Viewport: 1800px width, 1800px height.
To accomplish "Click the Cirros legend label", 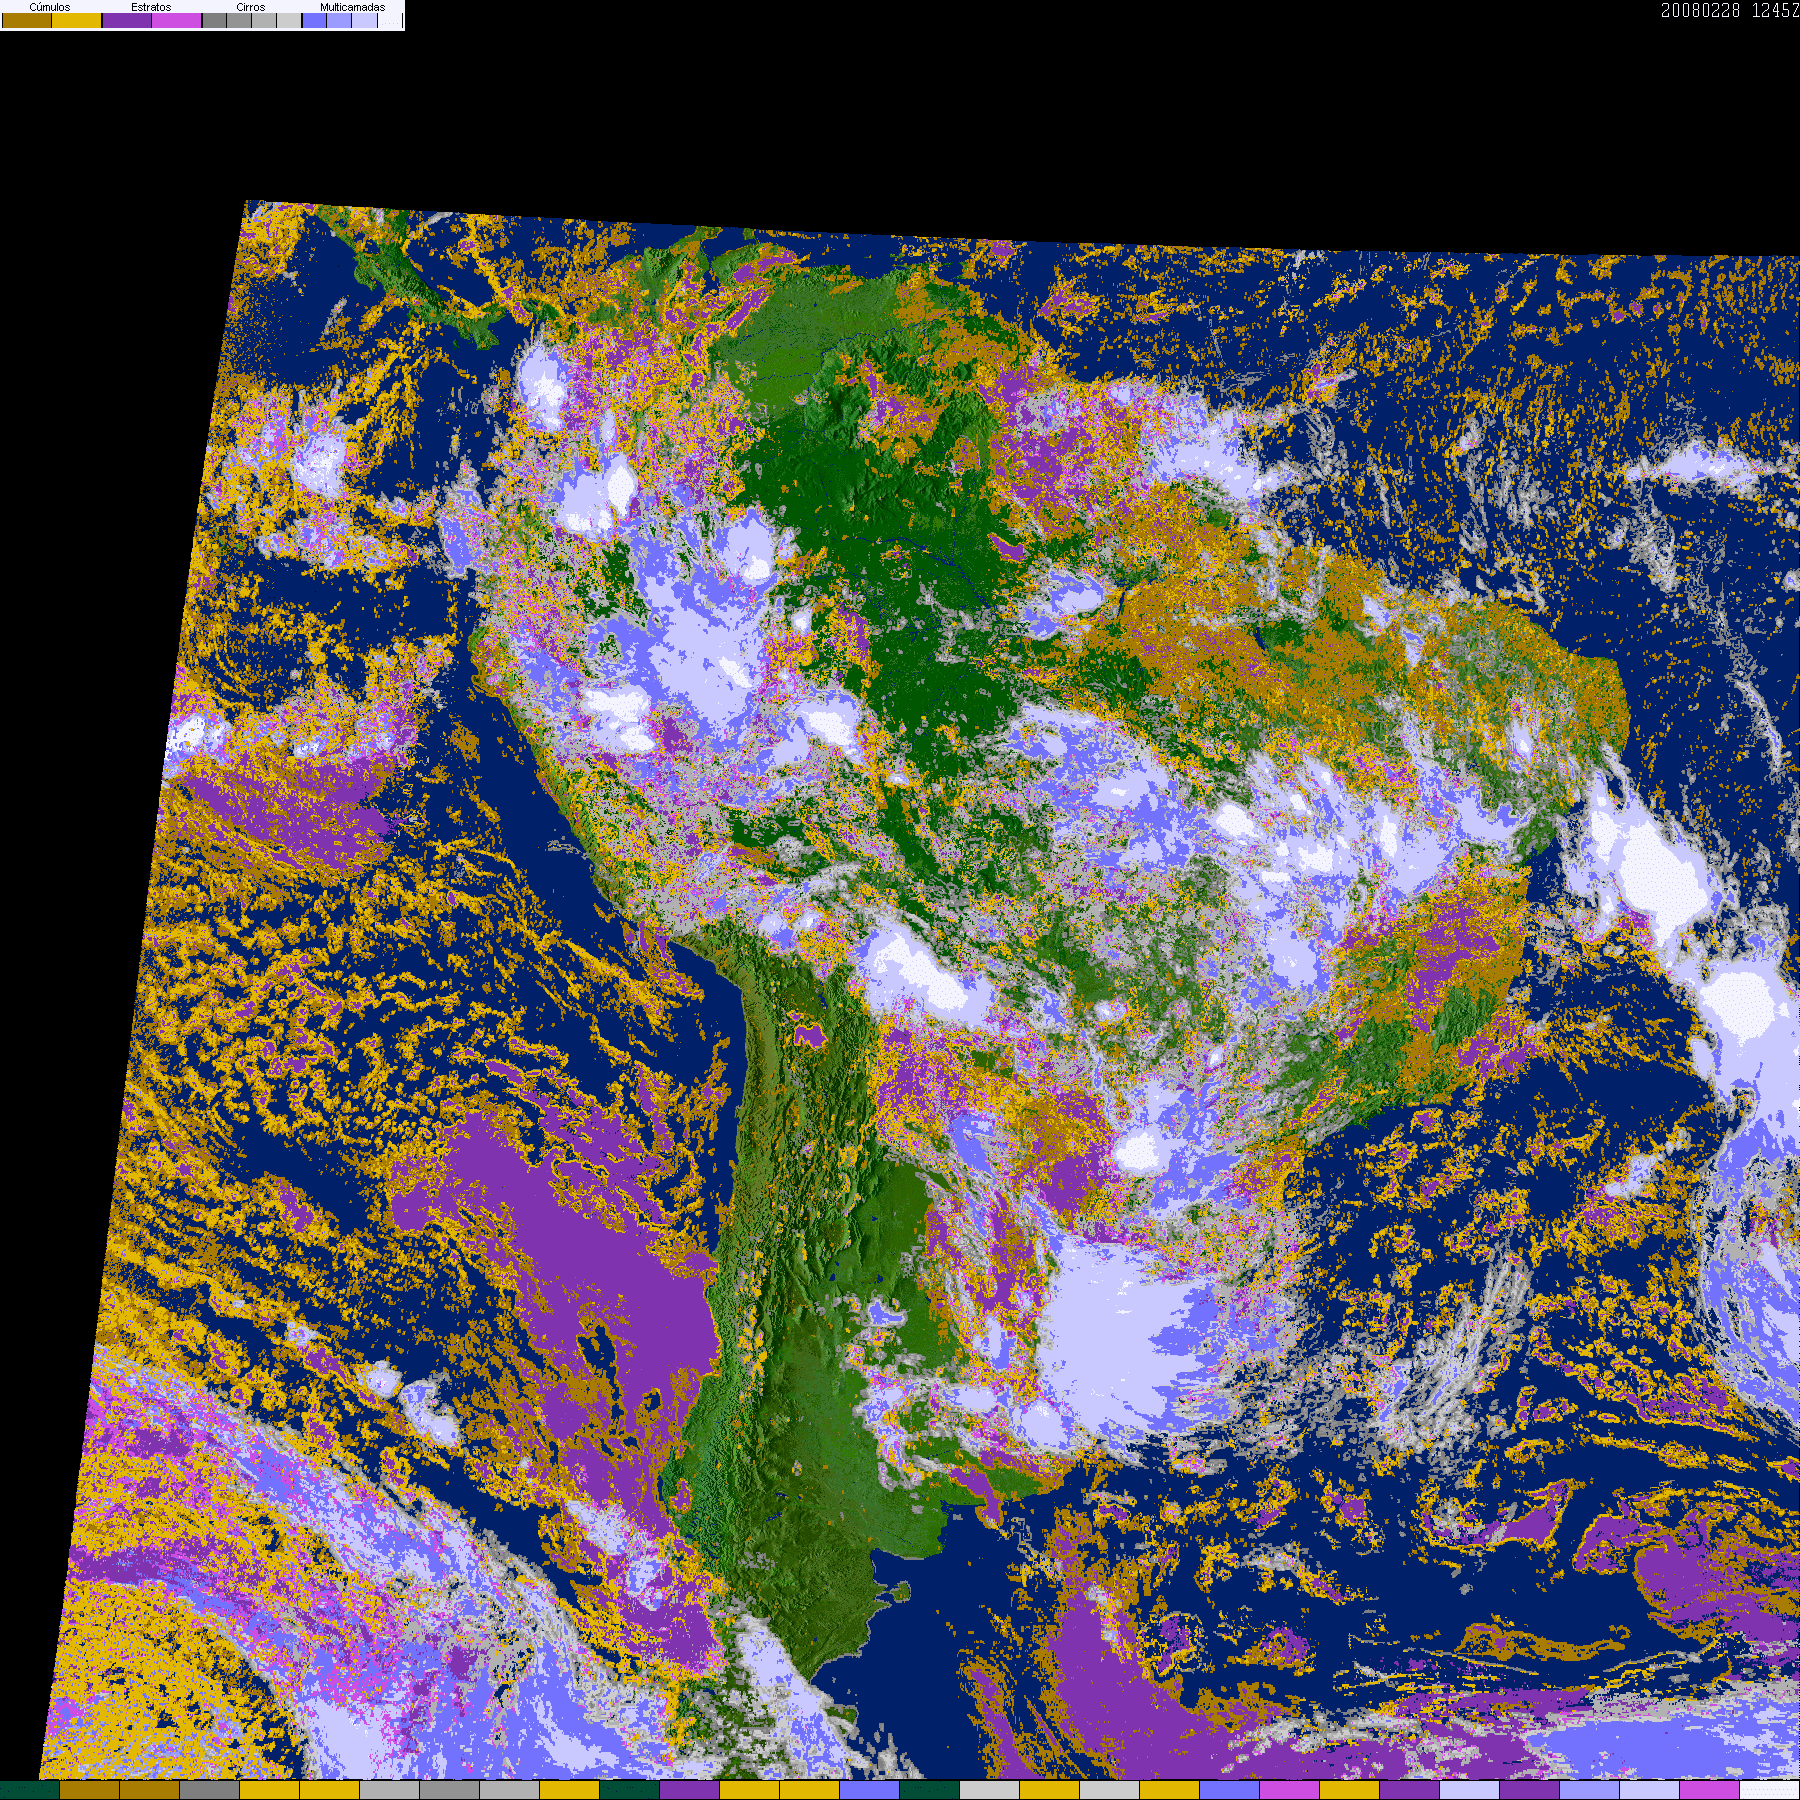I will coord(251,7).
